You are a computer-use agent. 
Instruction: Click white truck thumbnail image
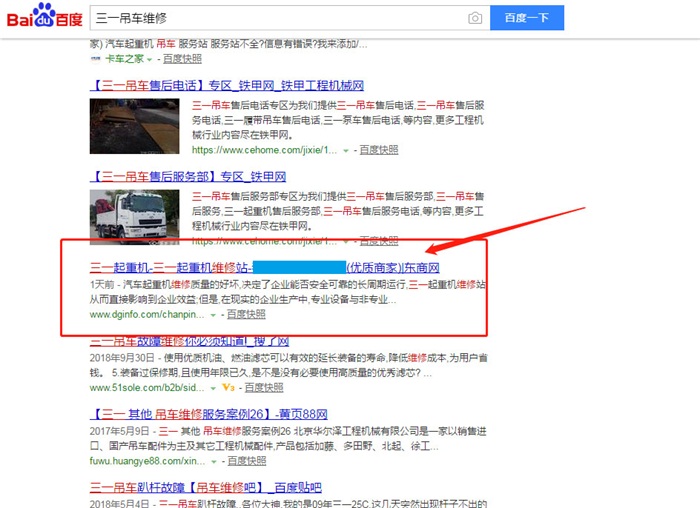134,217
